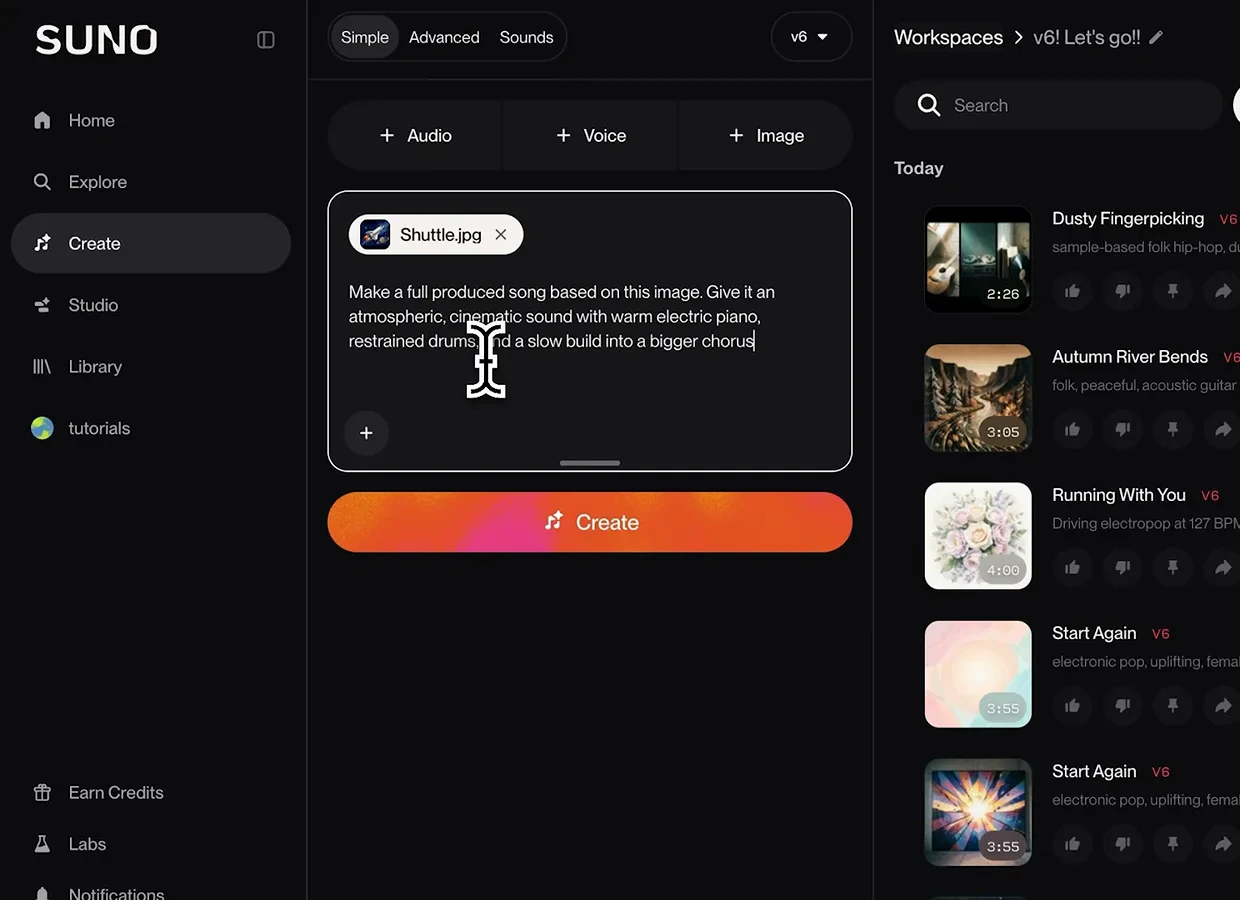Share the first Start Again song
Image resolution: width=1240 pixels, height=900 pixels.
pos(1223,705)
